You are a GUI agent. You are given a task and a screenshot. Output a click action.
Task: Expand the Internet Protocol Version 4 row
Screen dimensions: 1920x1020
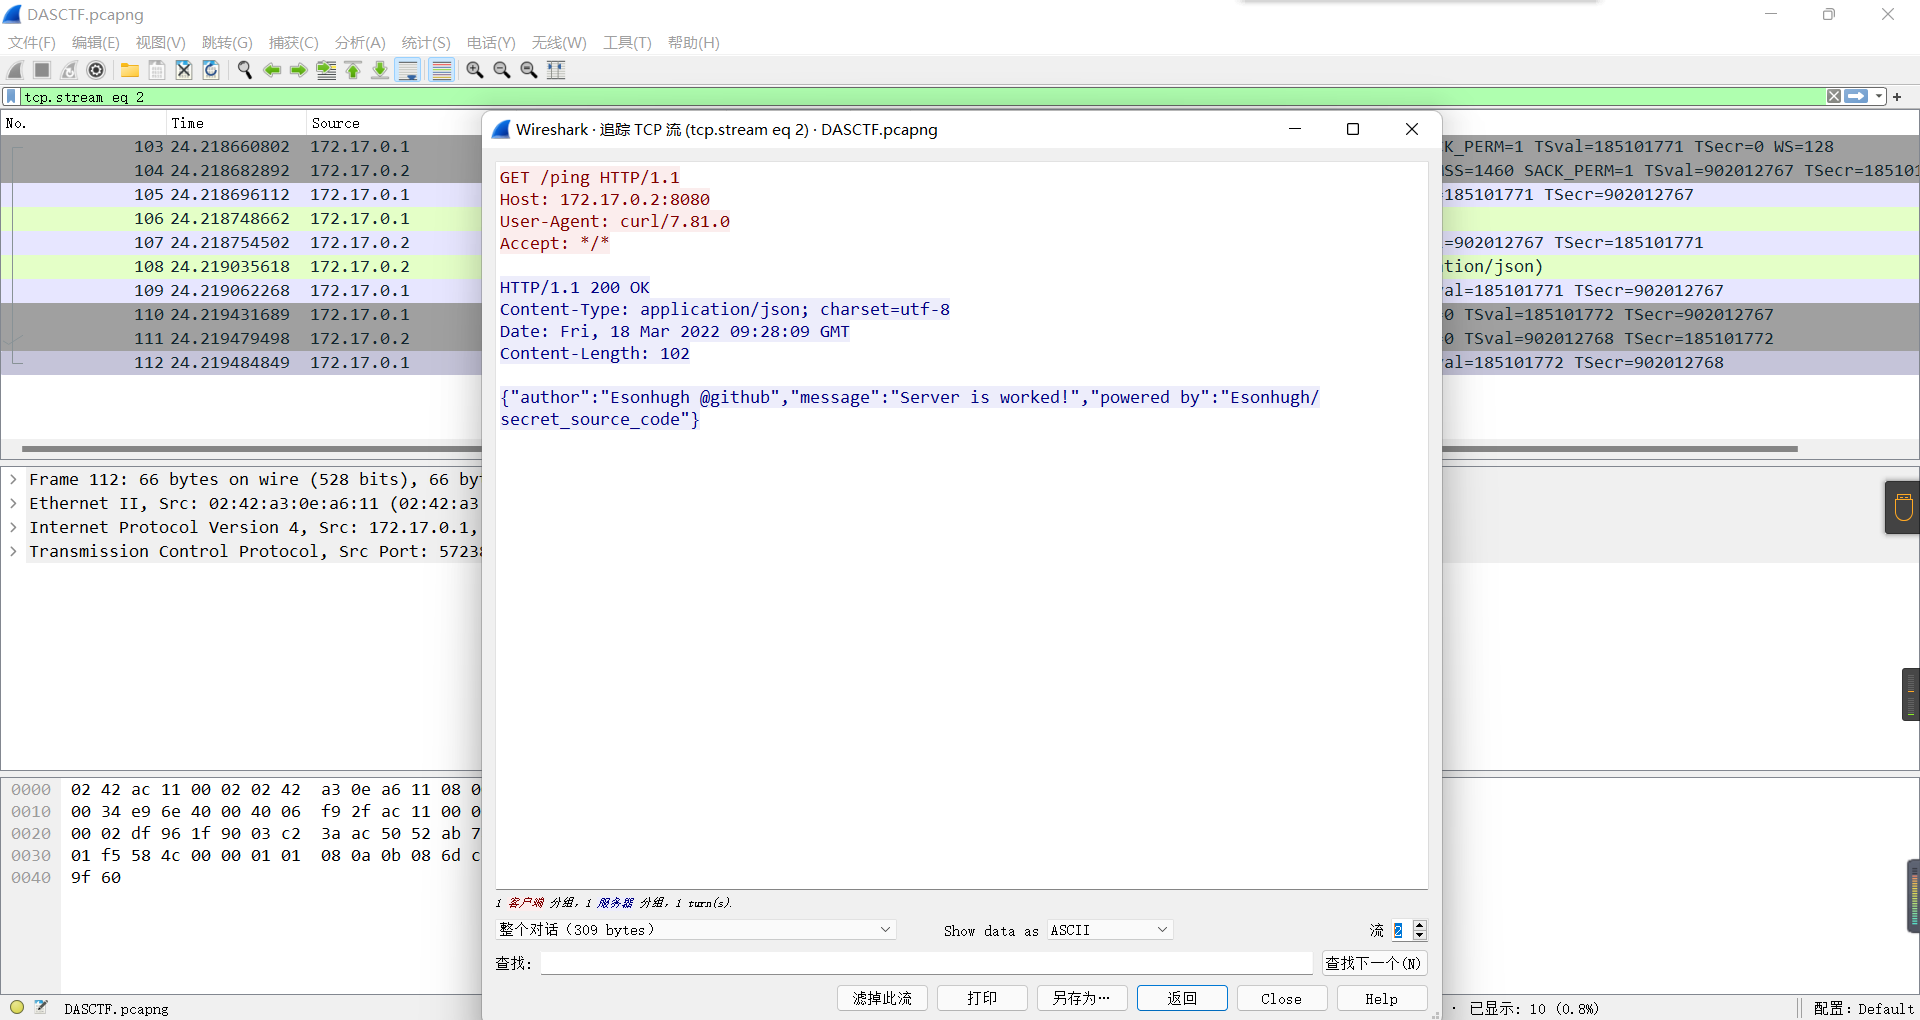click(x=13, y=528)
